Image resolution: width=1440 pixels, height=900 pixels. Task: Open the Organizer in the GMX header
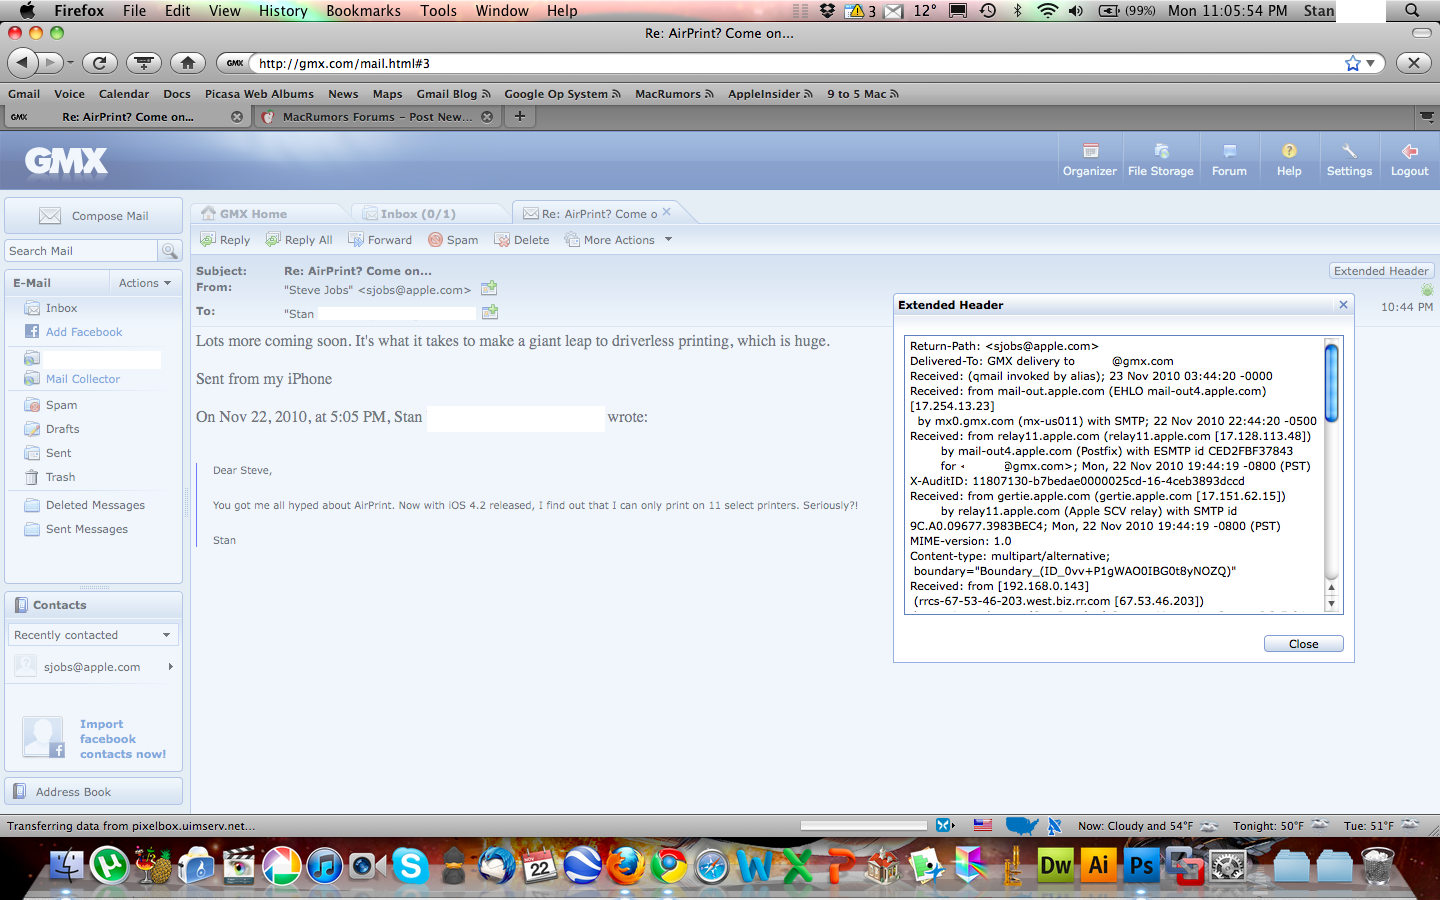point(1090,160)
